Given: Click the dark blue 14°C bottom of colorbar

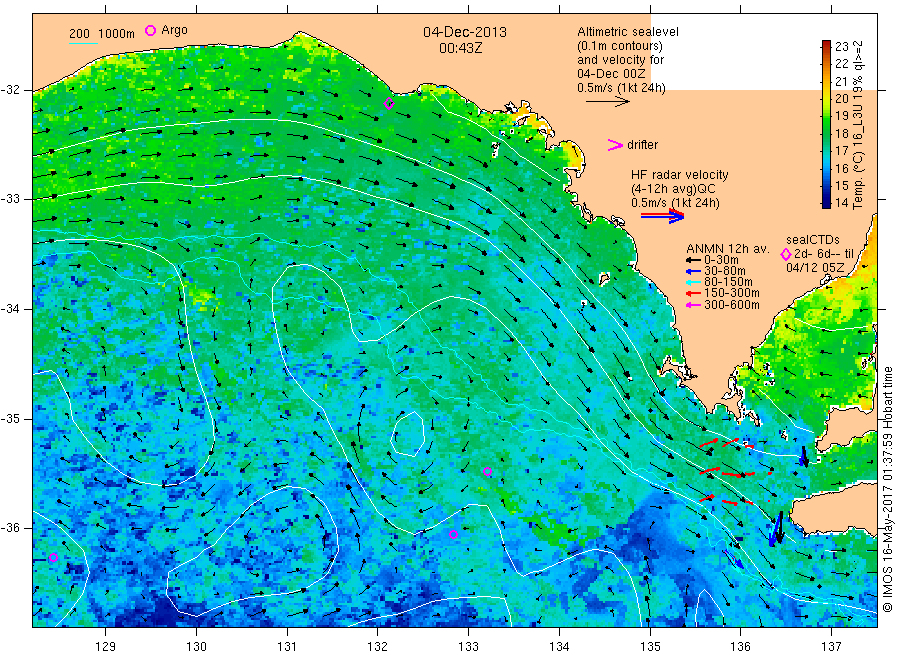Looking at the screenshot, I should pyautogui.click(x=826, y=203).
